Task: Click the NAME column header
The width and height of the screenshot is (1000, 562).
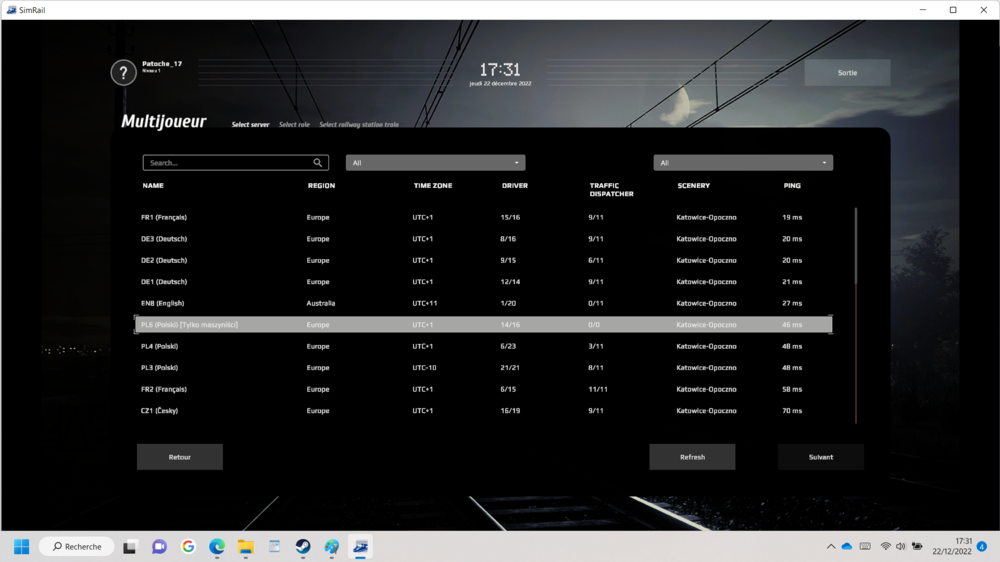Action: pos(153,186)
